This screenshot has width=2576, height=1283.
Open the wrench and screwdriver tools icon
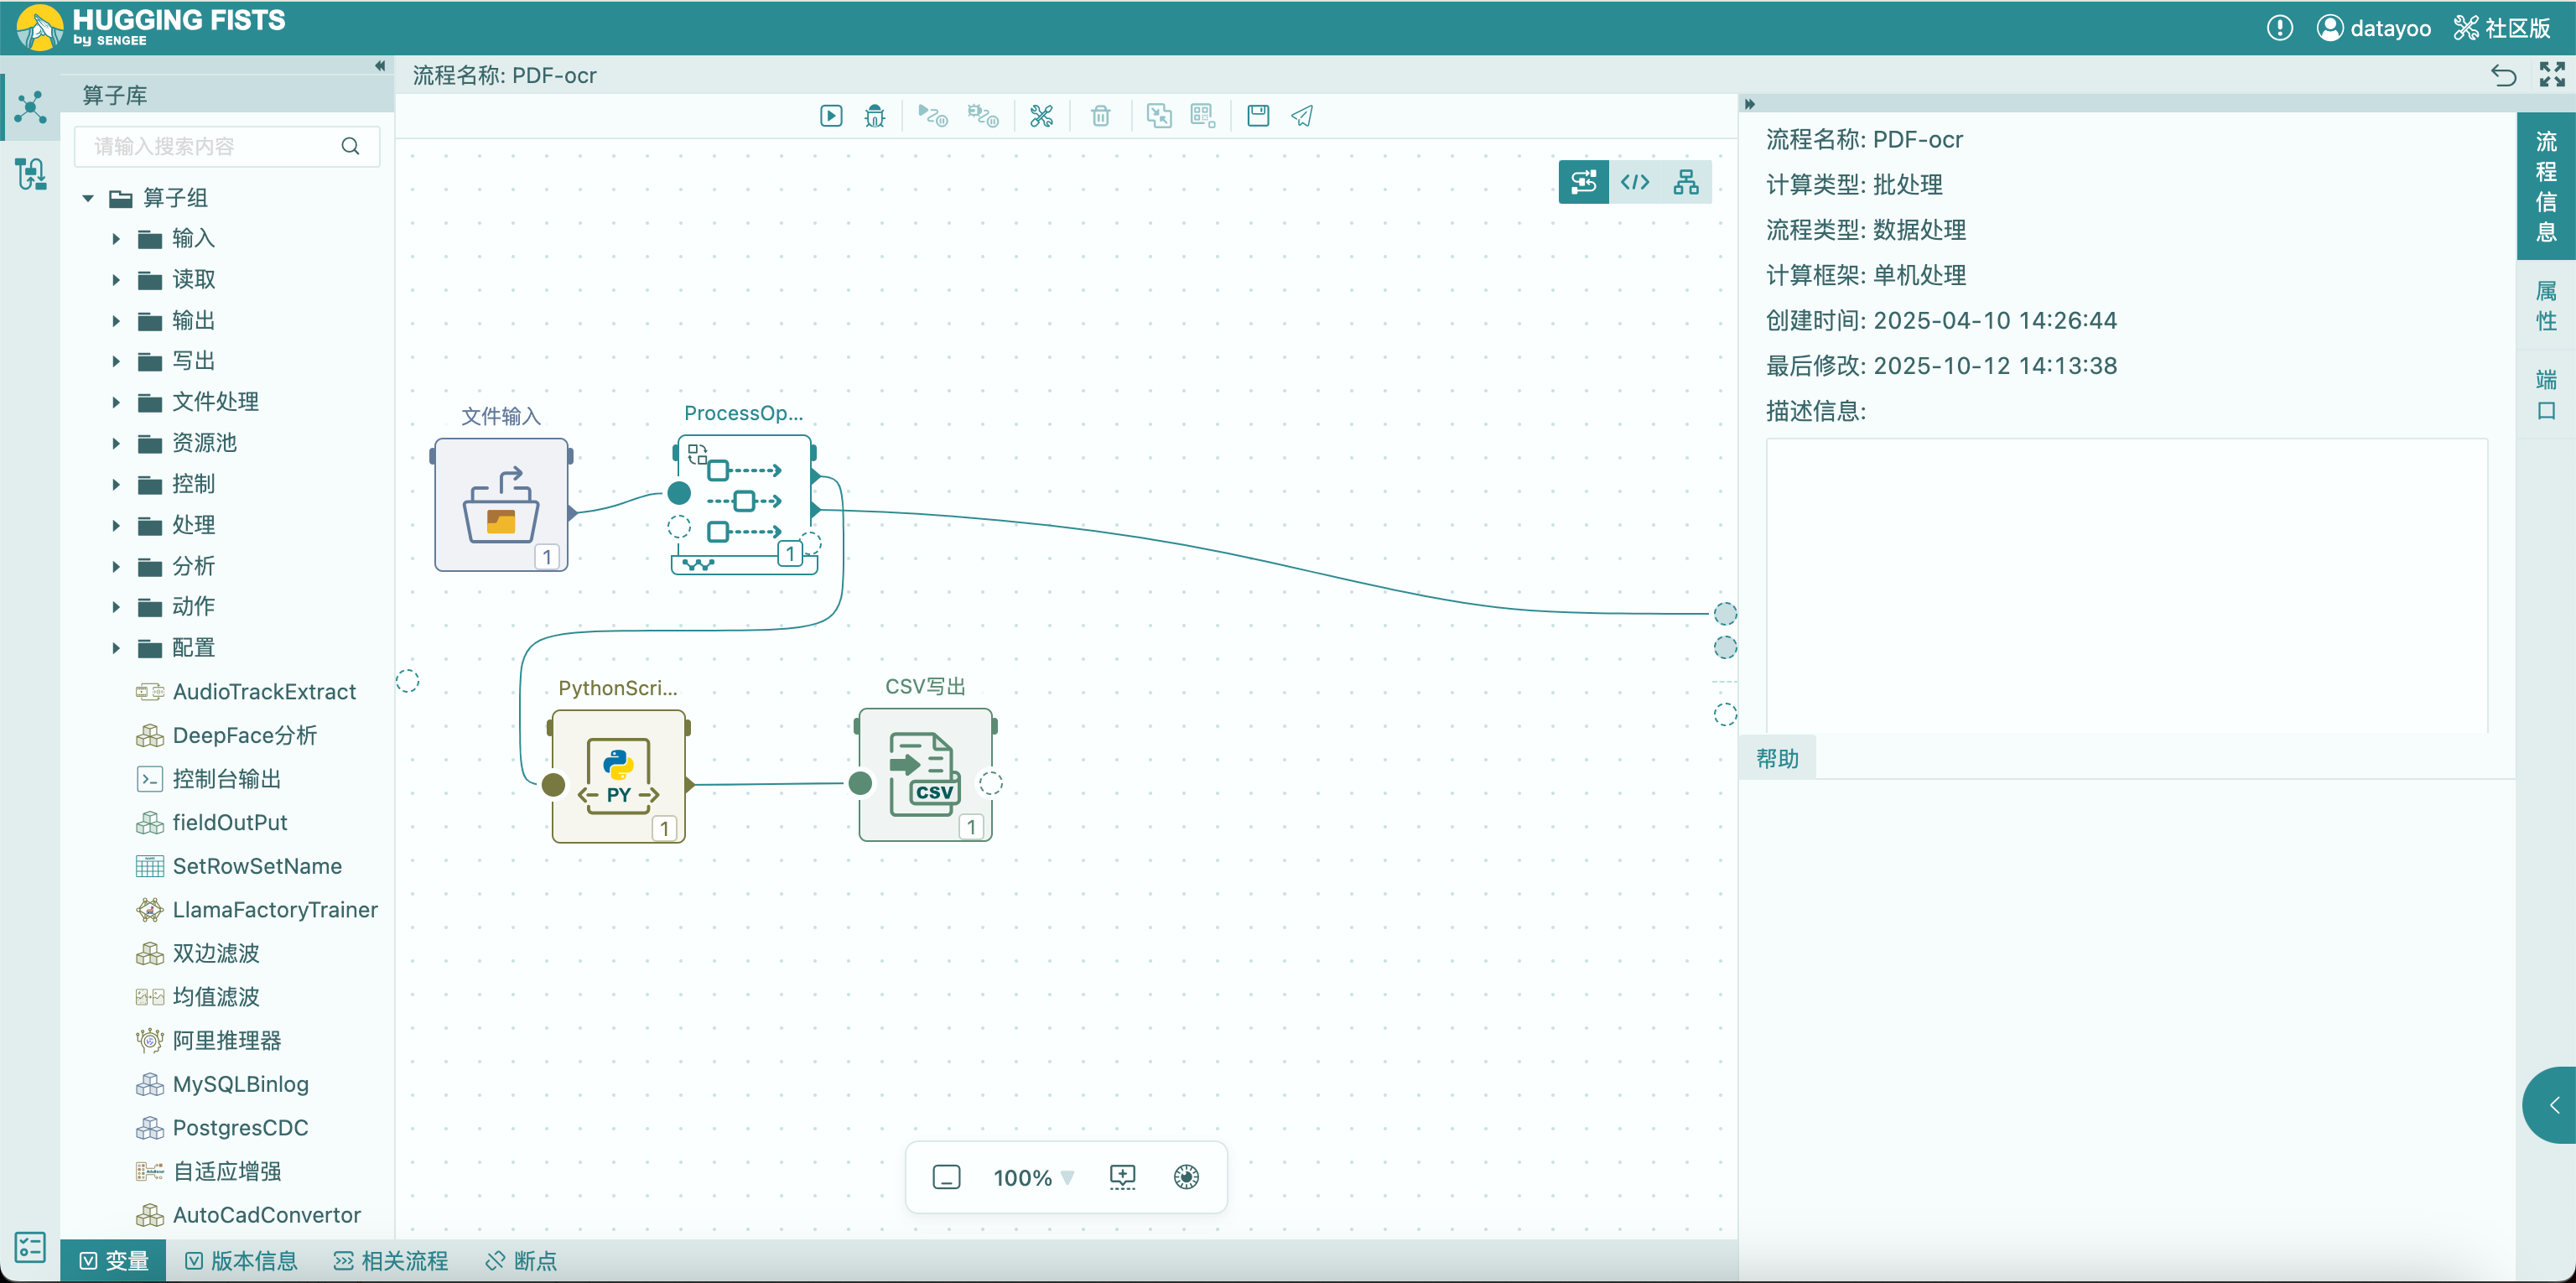click(x=1041, y=116)
